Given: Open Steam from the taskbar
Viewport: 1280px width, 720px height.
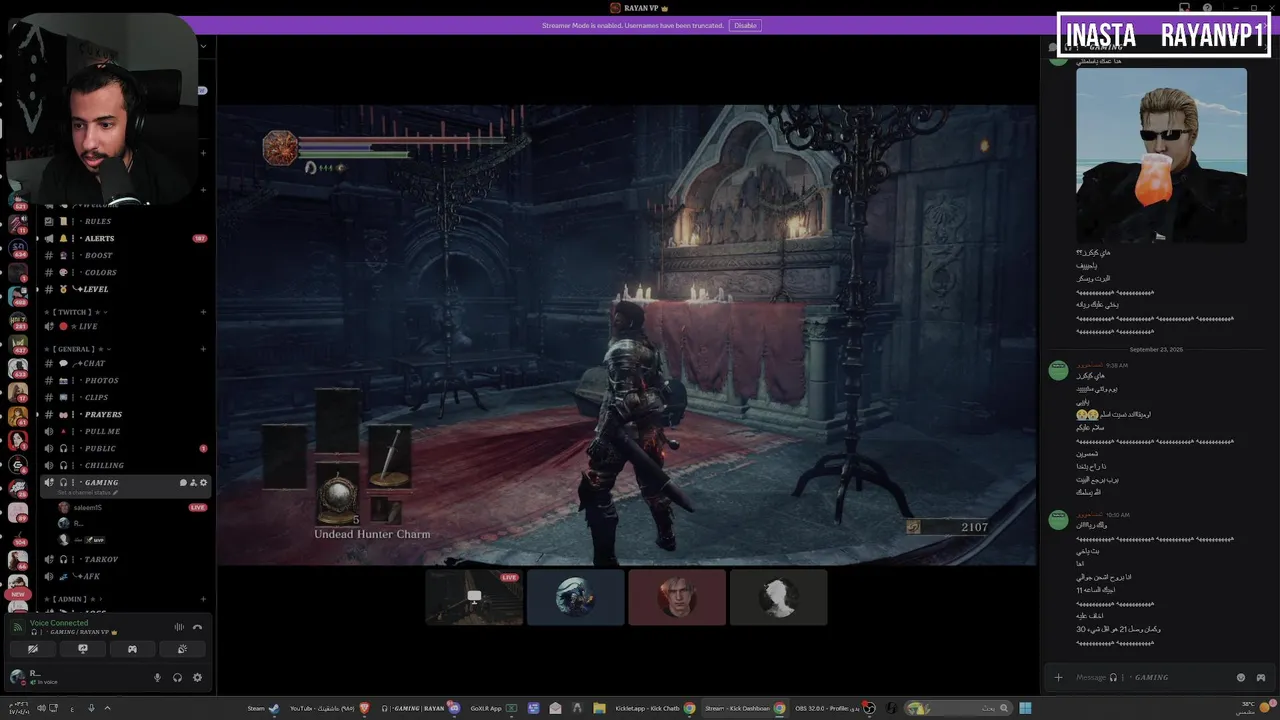Looking at the screenshot, I should 264,708.
